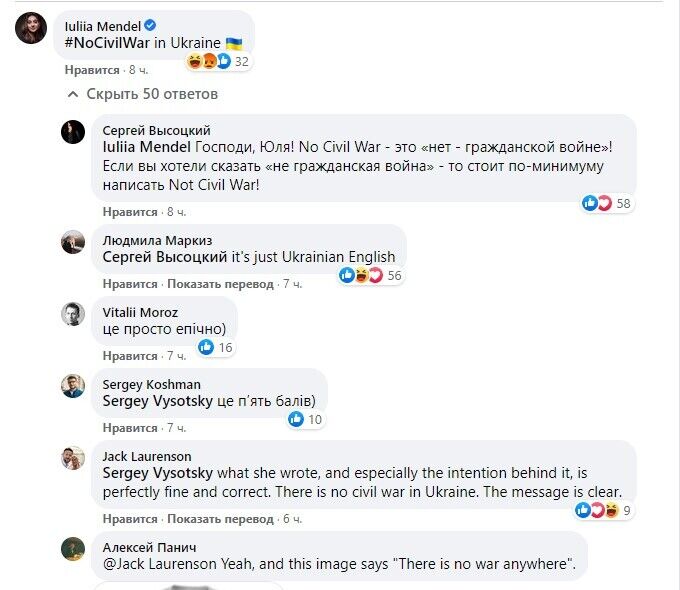680x590 pixels.
Task: Click Sergey Koshman's profile avatar
Action: point(73,386)
